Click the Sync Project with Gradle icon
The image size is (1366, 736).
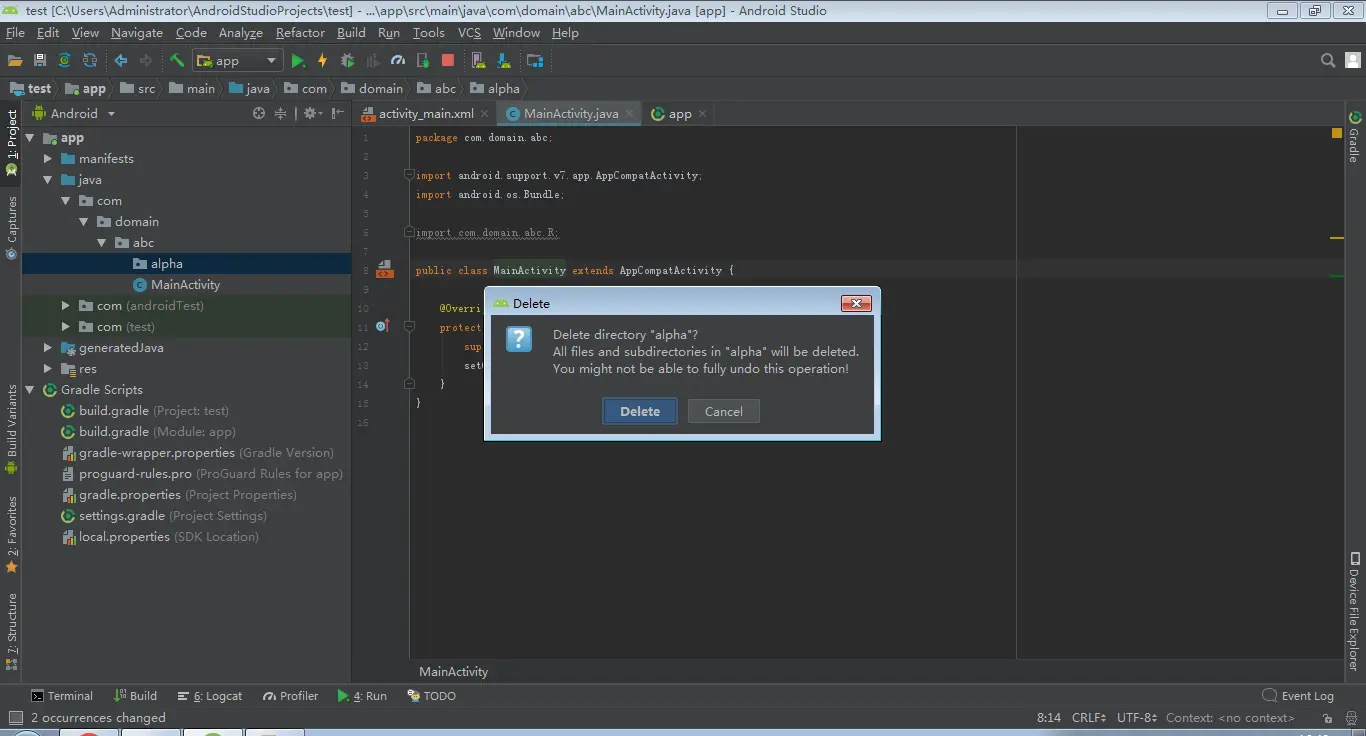point(65,61)
